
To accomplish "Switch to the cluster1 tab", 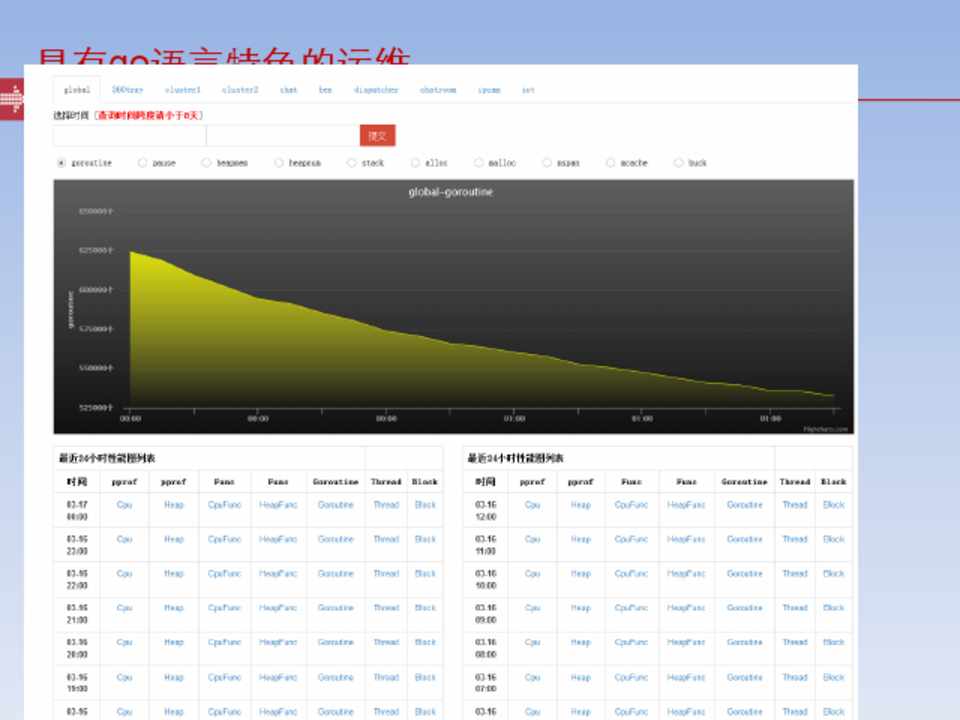I will pyautogui.click(x=183, y=90).
